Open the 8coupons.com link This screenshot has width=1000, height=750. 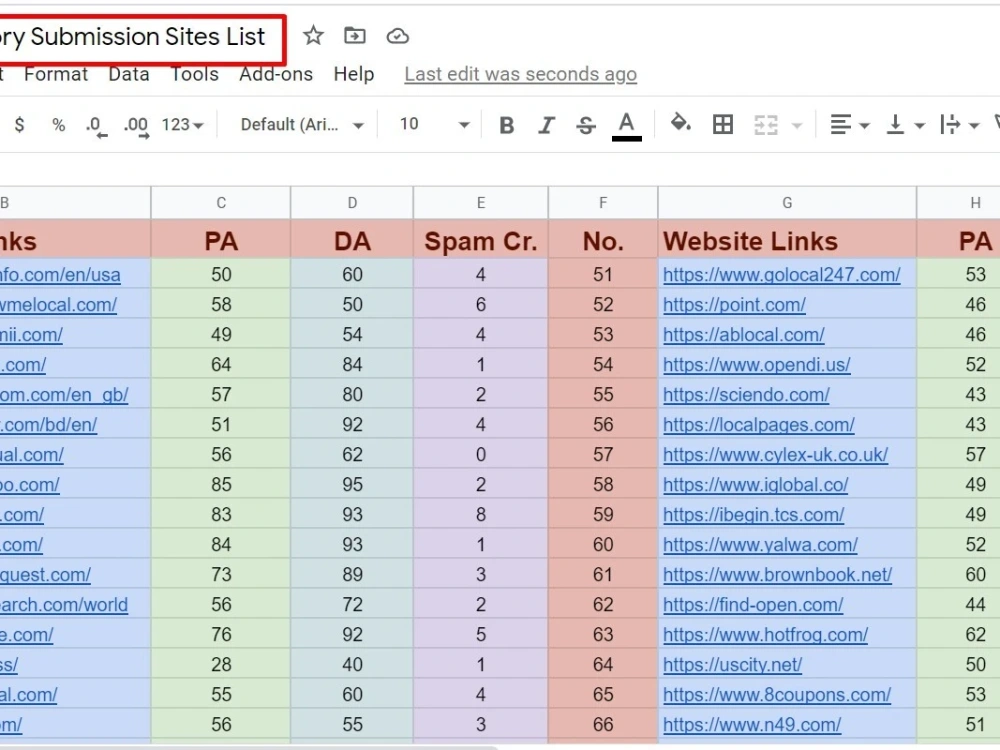coord(777,695)
